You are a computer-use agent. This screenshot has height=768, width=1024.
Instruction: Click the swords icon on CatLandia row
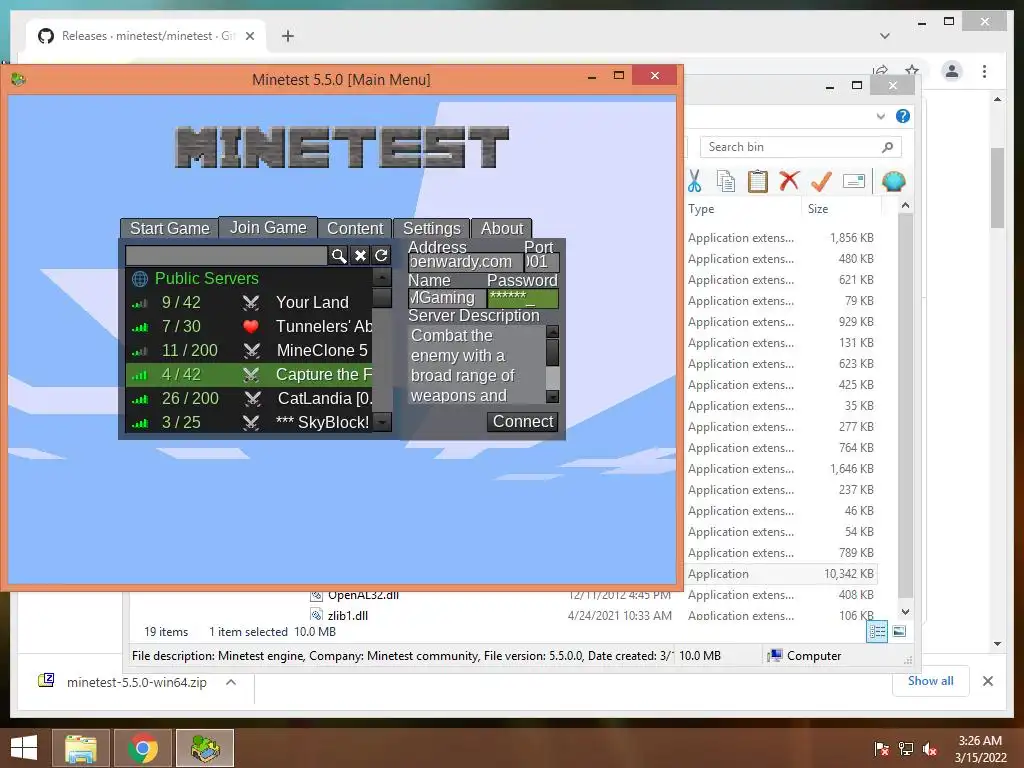coord(252,398)
